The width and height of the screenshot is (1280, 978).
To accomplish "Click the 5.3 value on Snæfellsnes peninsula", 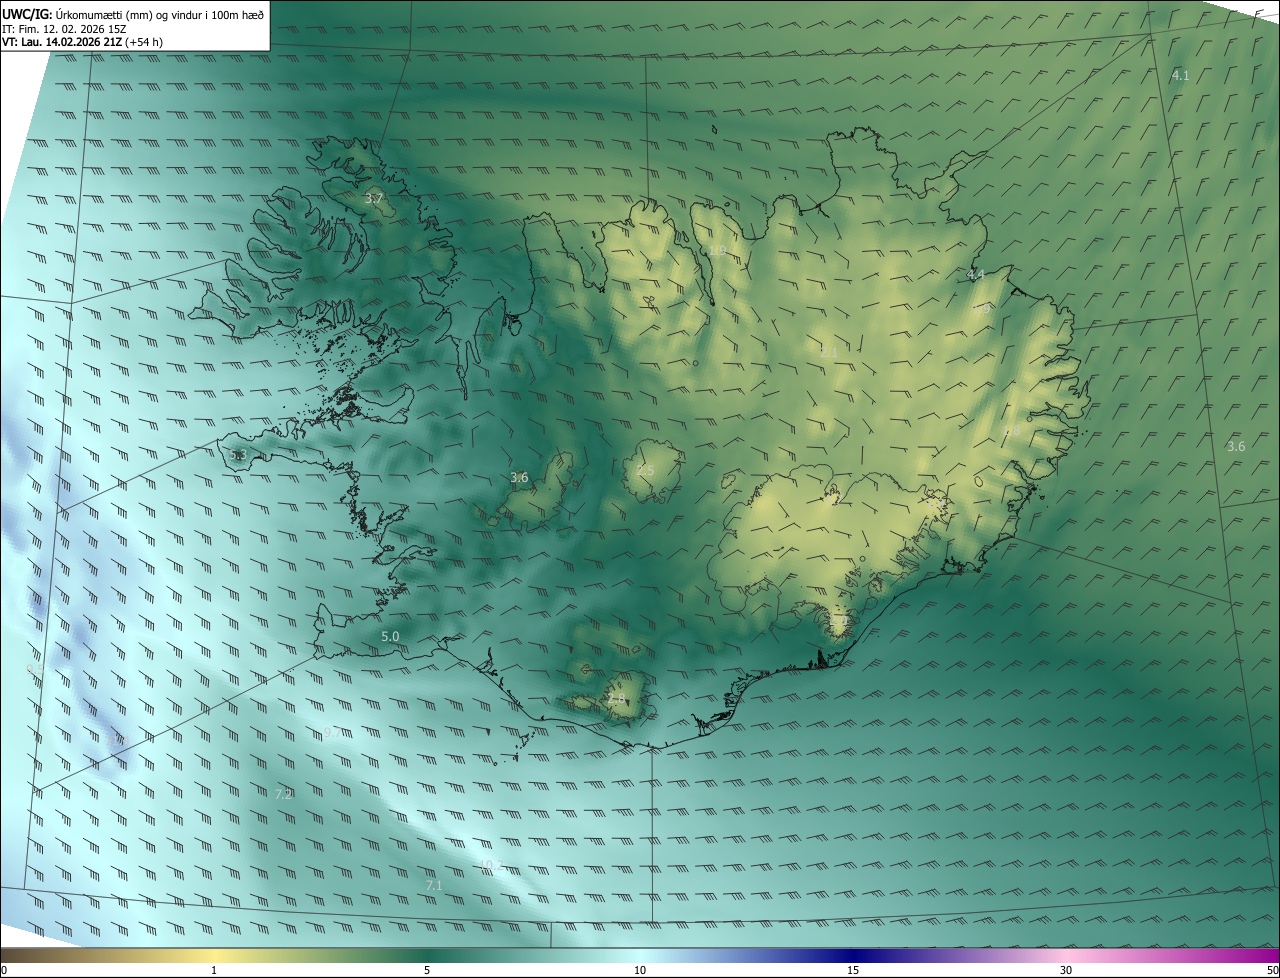I will (x=238, y=456).
